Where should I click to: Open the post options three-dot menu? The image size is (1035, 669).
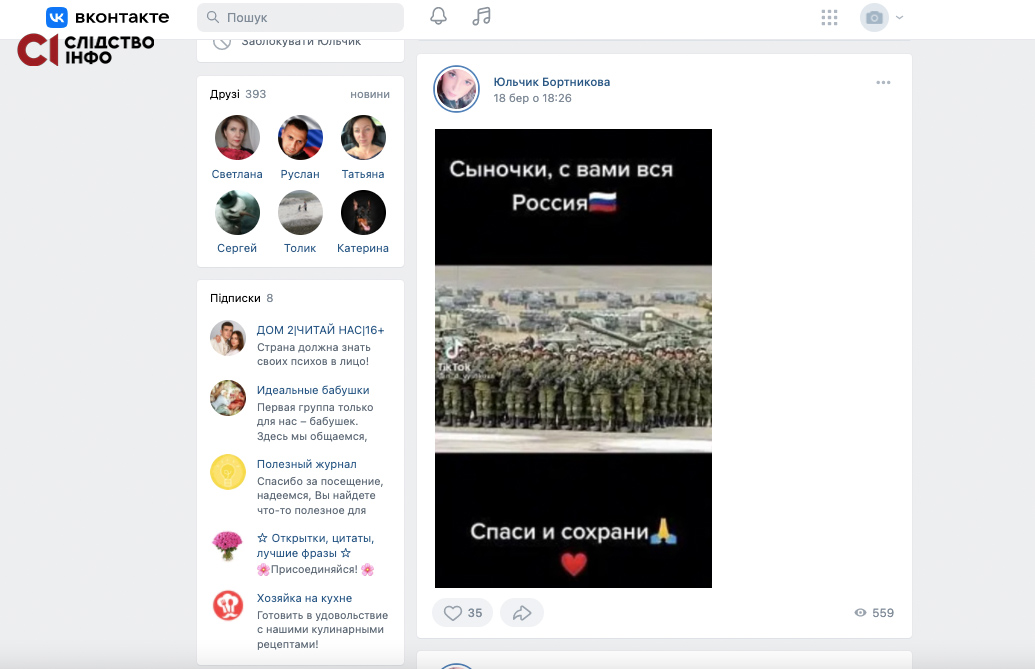coord(883,82)
